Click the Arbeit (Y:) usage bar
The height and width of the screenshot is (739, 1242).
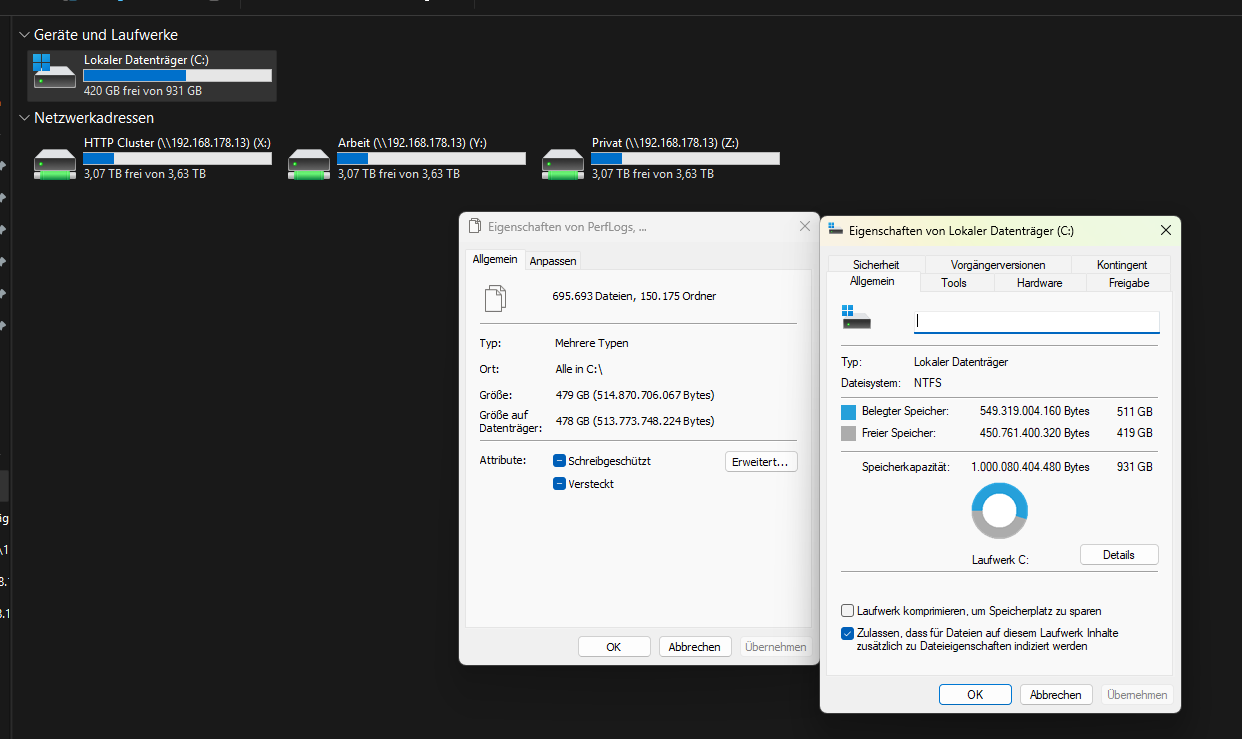[432, 158]
